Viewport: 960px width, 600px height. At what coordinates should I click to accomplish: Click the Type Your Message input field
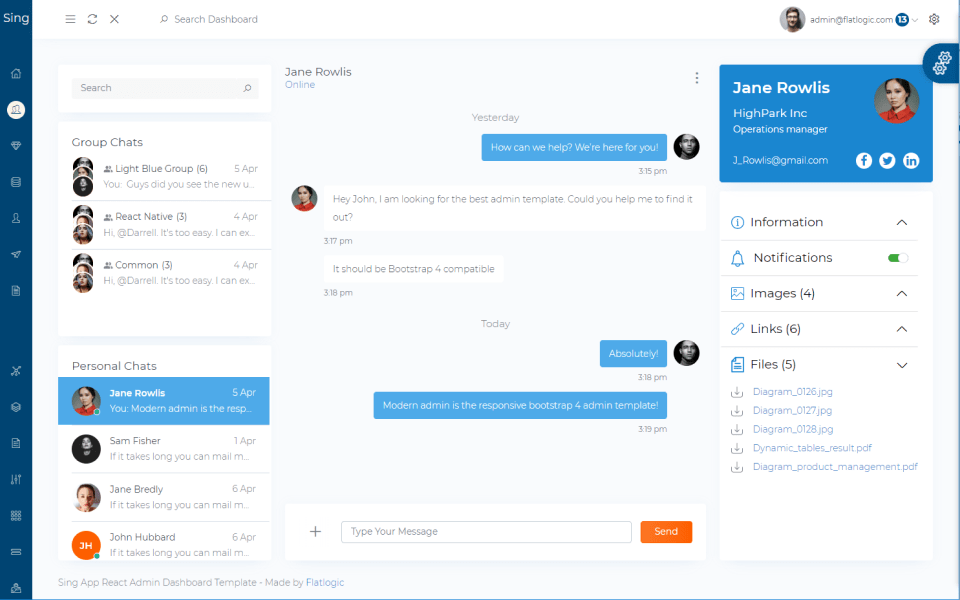pos(486,531)
